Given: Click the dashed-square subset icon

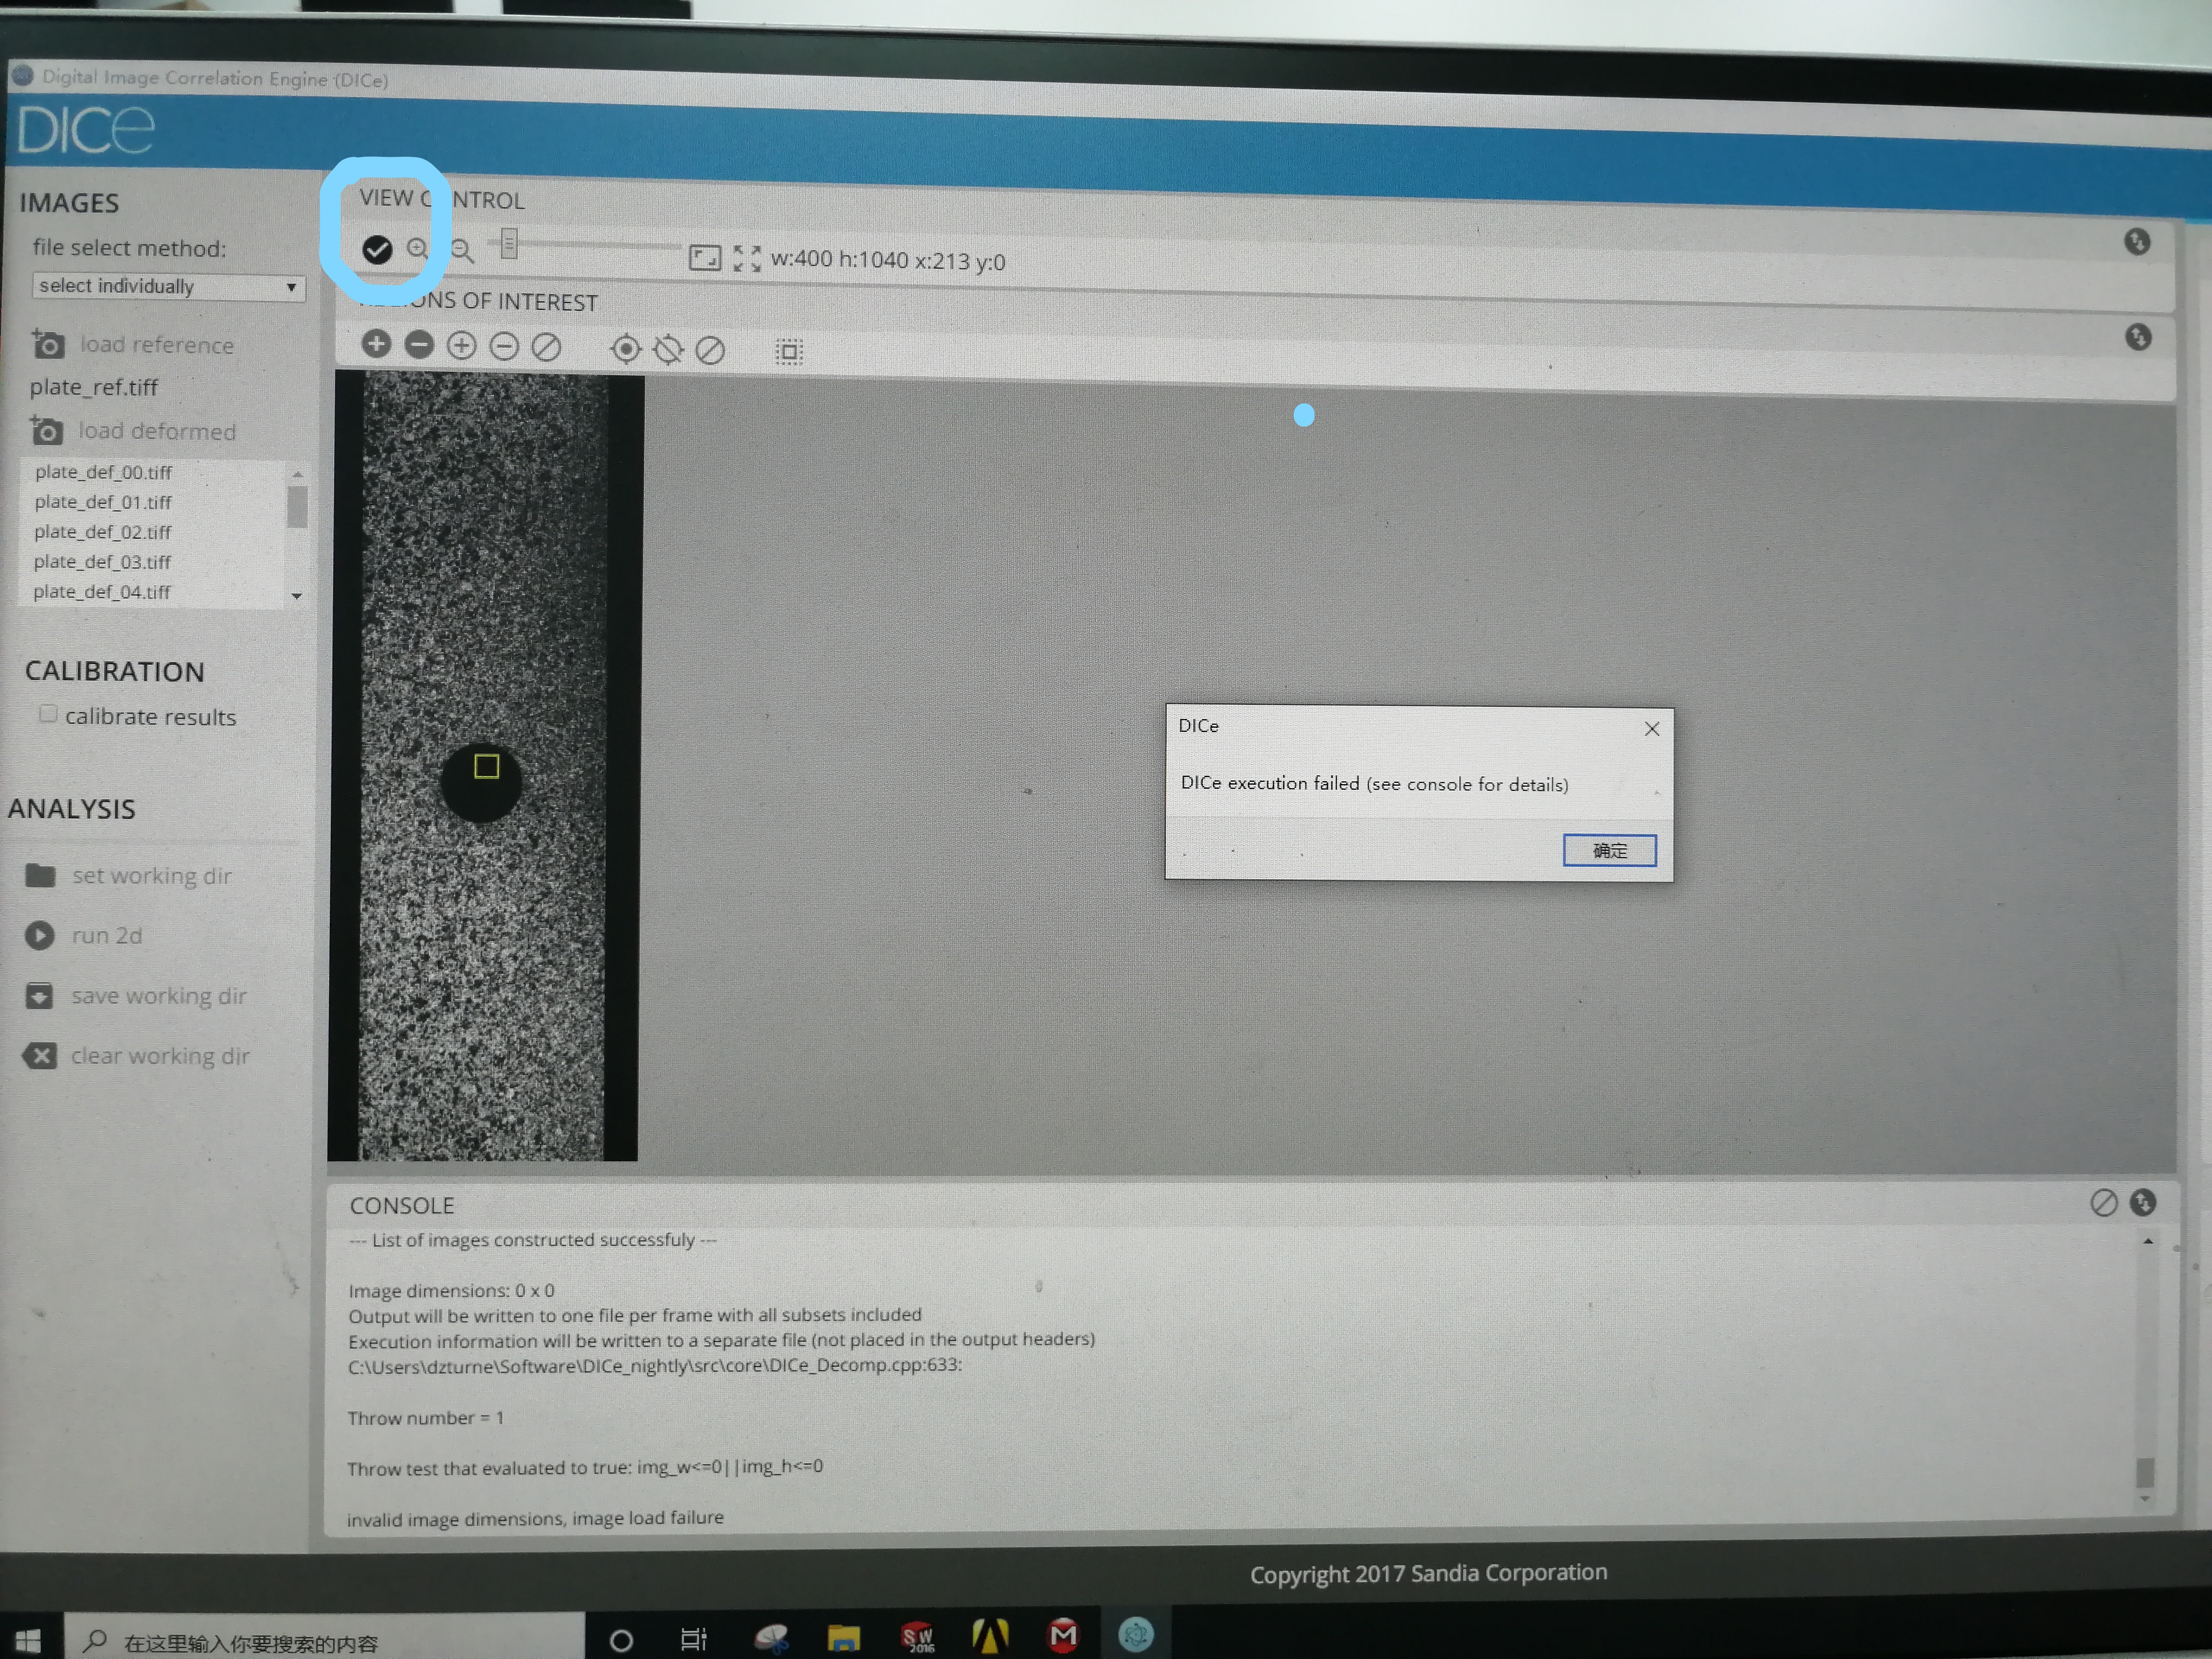Looking at the screenshot, I should point(789,351).
